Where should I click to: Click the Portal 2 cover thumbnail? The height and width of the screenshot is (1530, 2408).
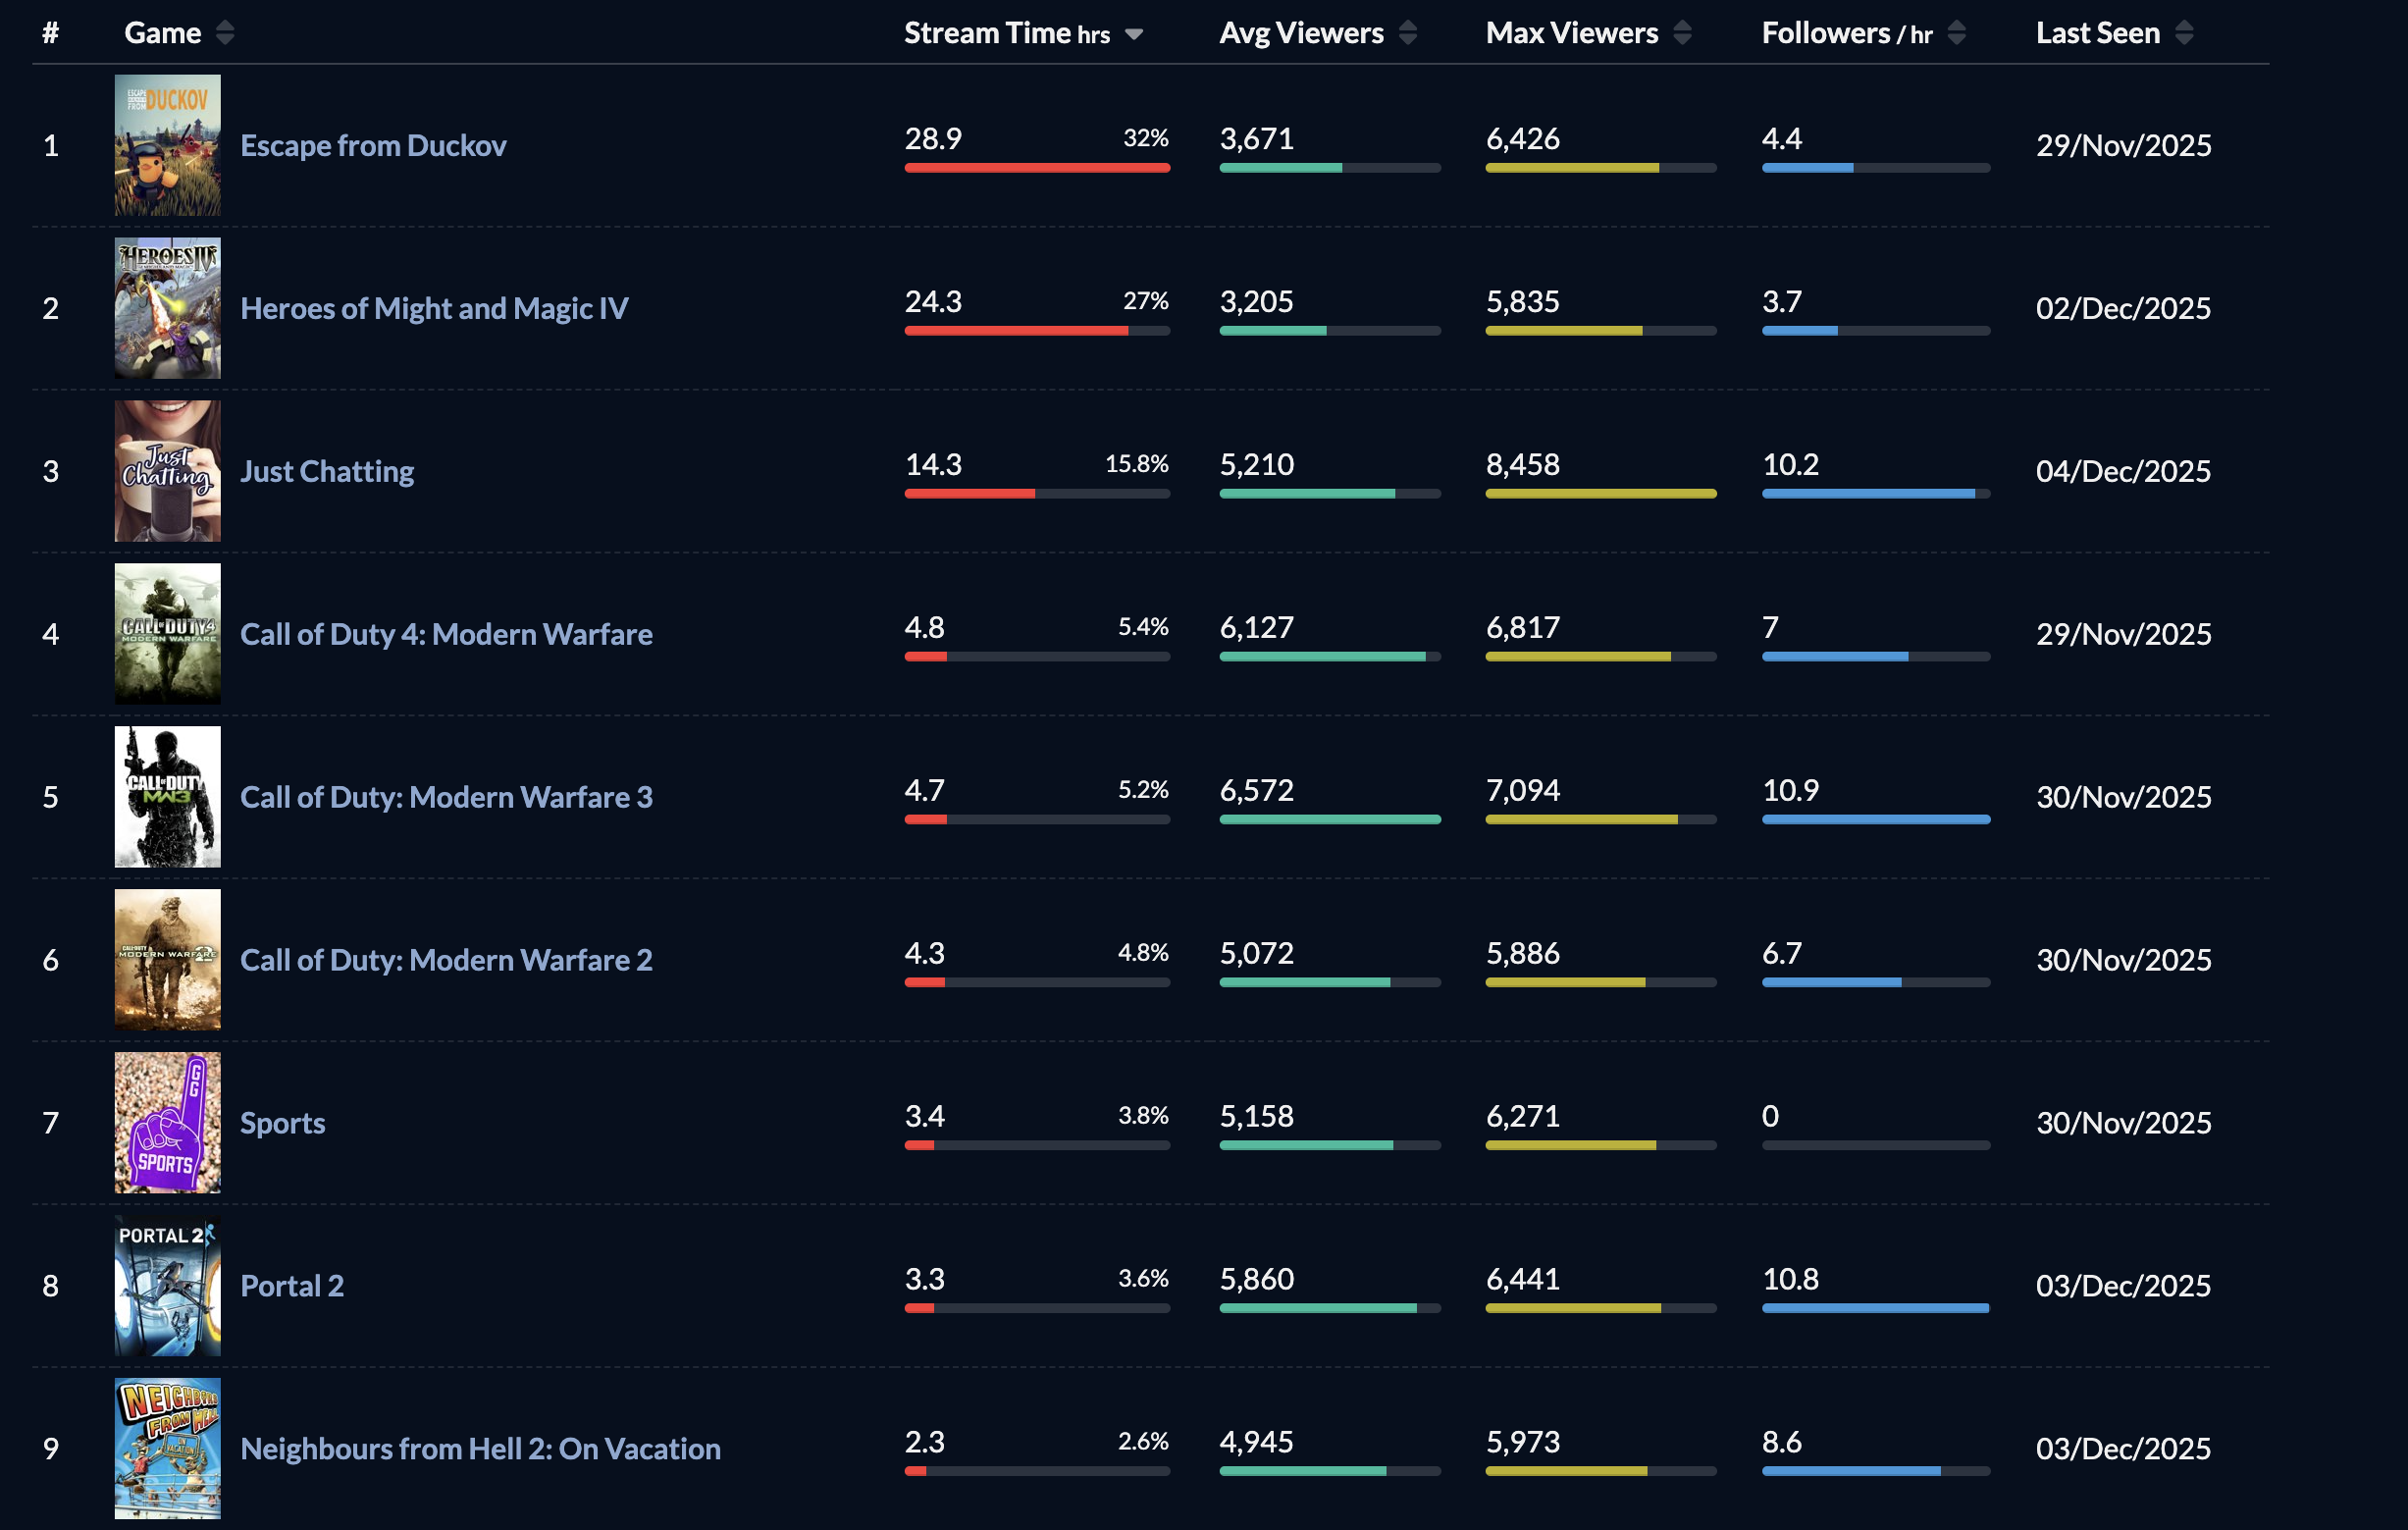(167, 1285)
